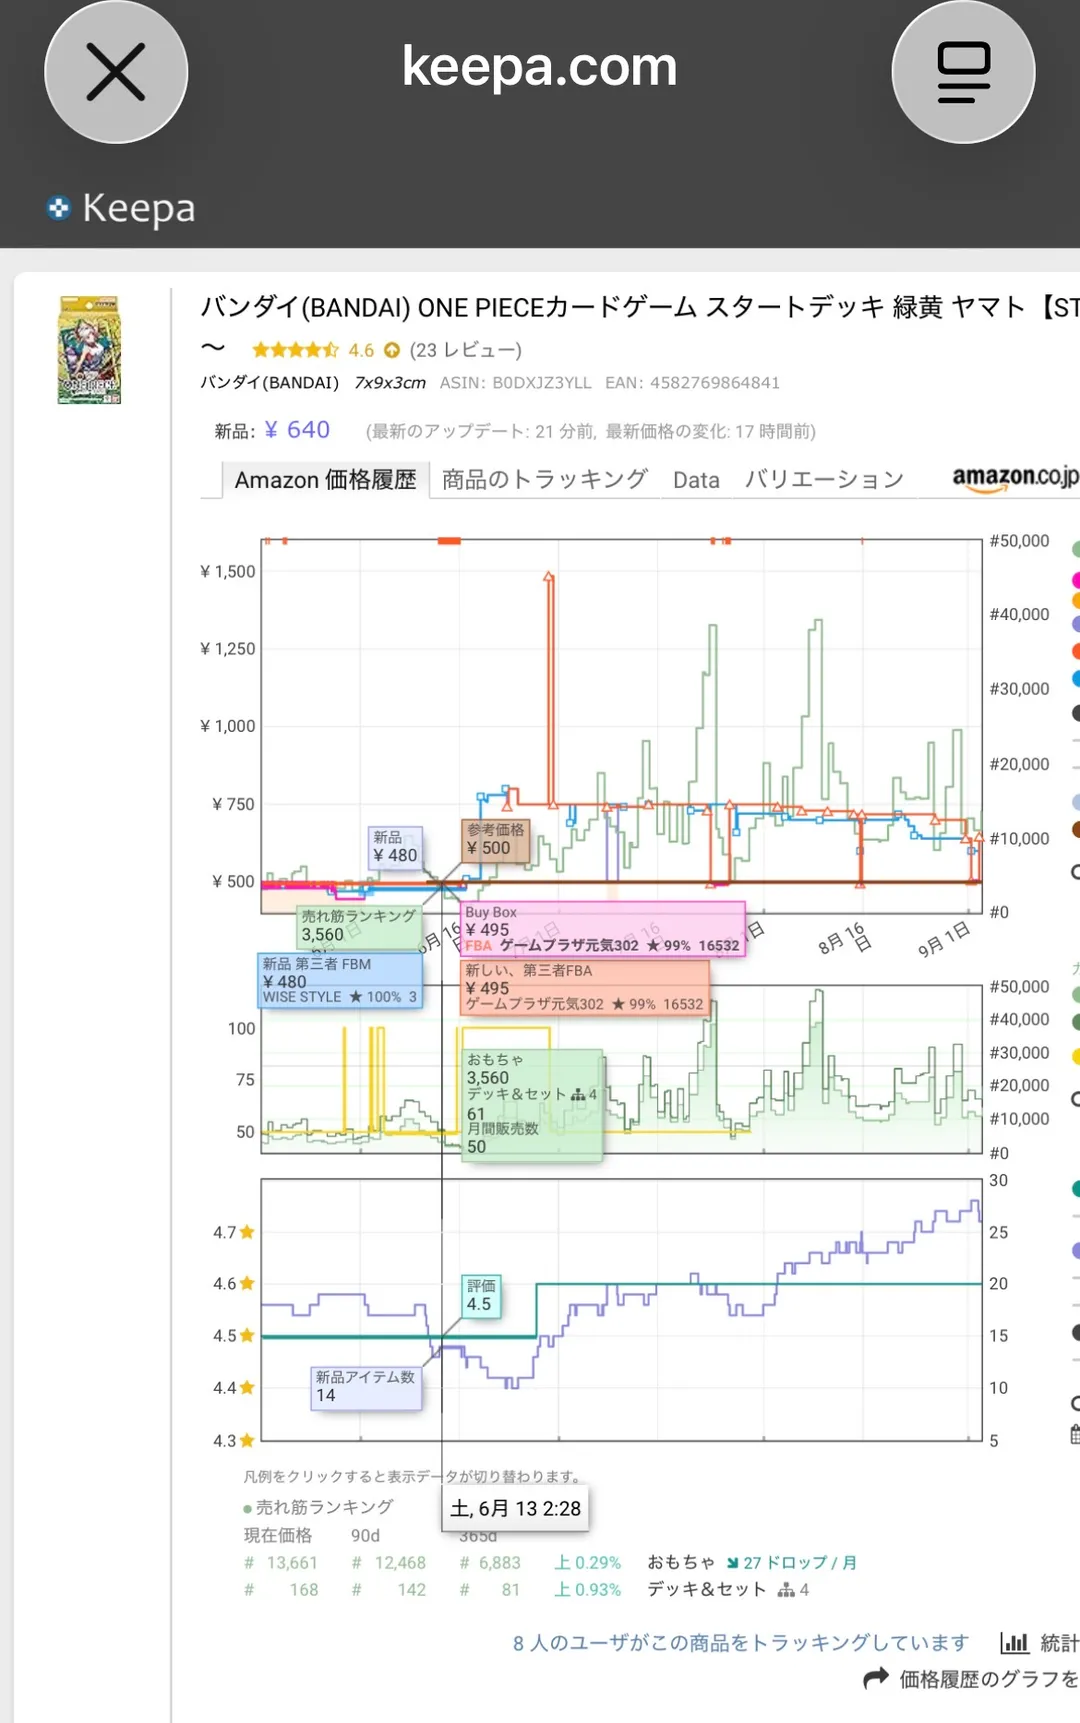
Task: Click the 上 0.93% percentage
Action: click(x=588, y=1590)
